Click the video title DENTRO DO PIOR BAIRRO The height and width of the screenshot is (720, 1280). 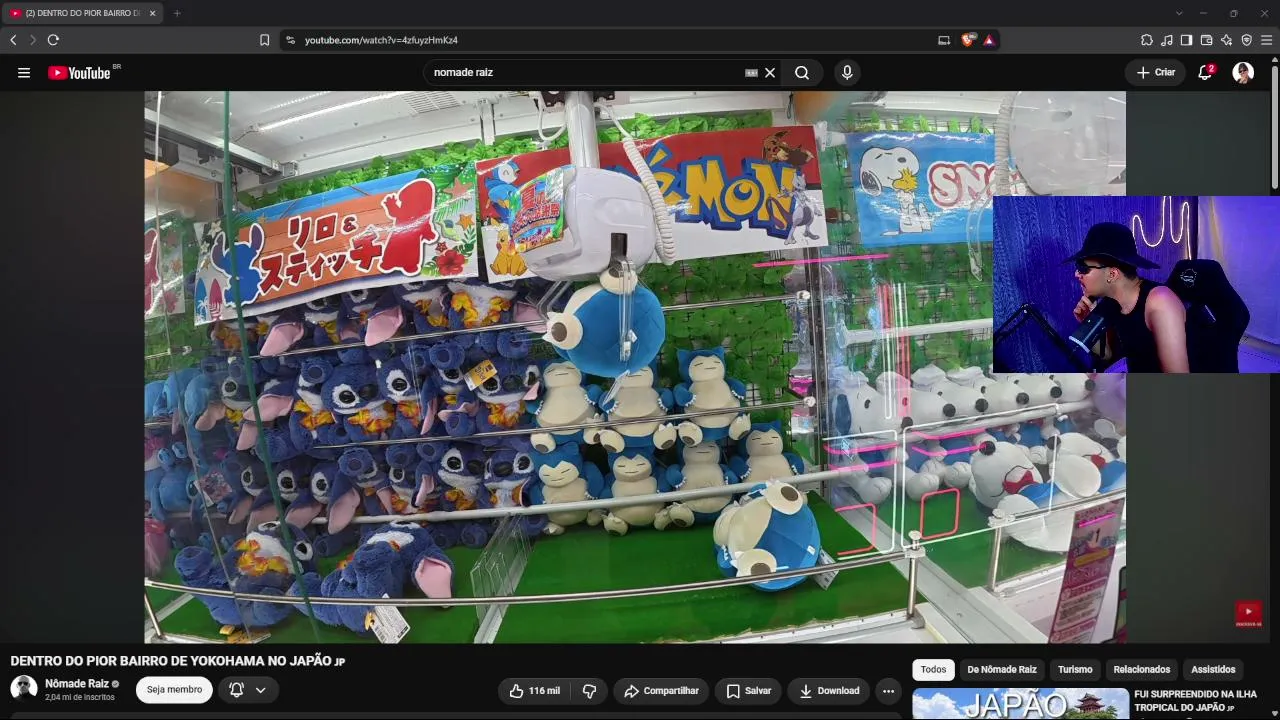178,661
